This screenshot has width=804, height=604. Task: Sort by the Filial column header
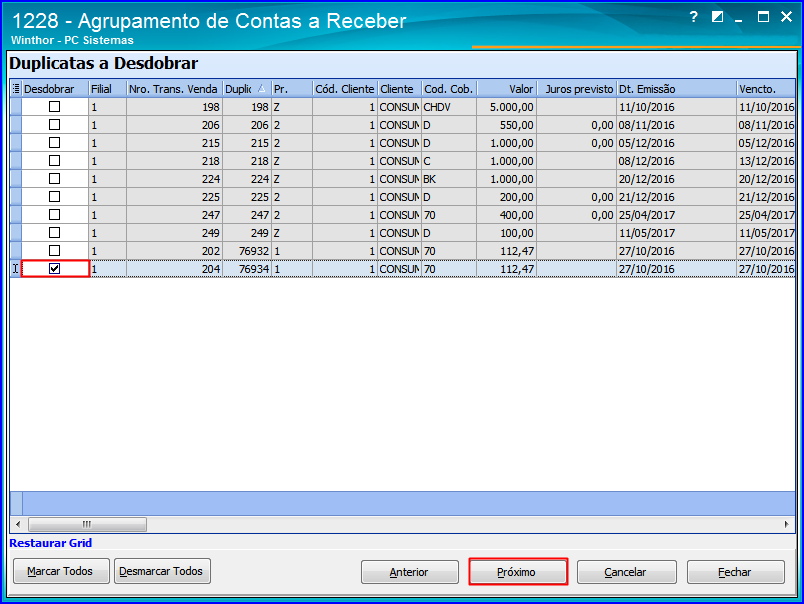pos(107,89)
